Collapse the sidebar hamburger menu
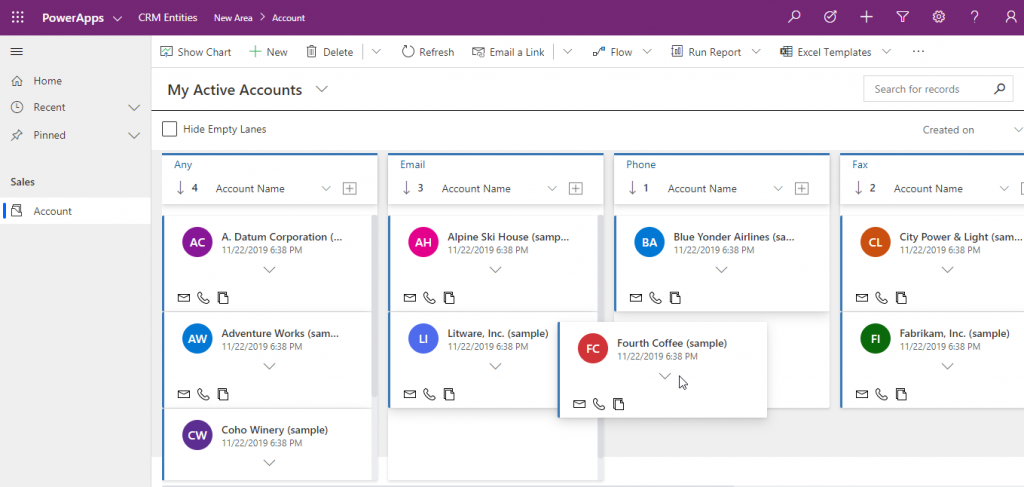This screenshot has height=487, width=1024. click(17, 52)
